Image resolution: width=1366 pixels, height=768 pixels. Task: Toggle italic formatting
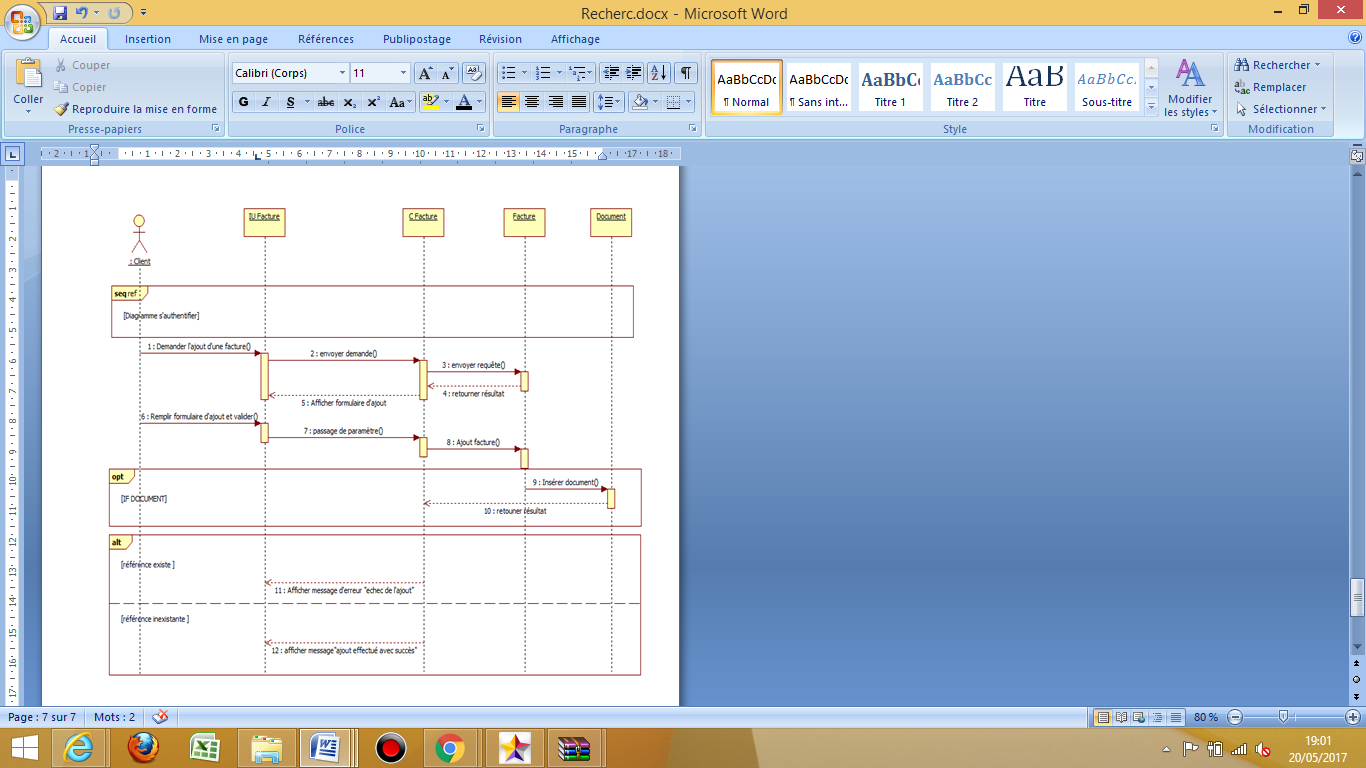pyautogui.click(x=266, y=102)
